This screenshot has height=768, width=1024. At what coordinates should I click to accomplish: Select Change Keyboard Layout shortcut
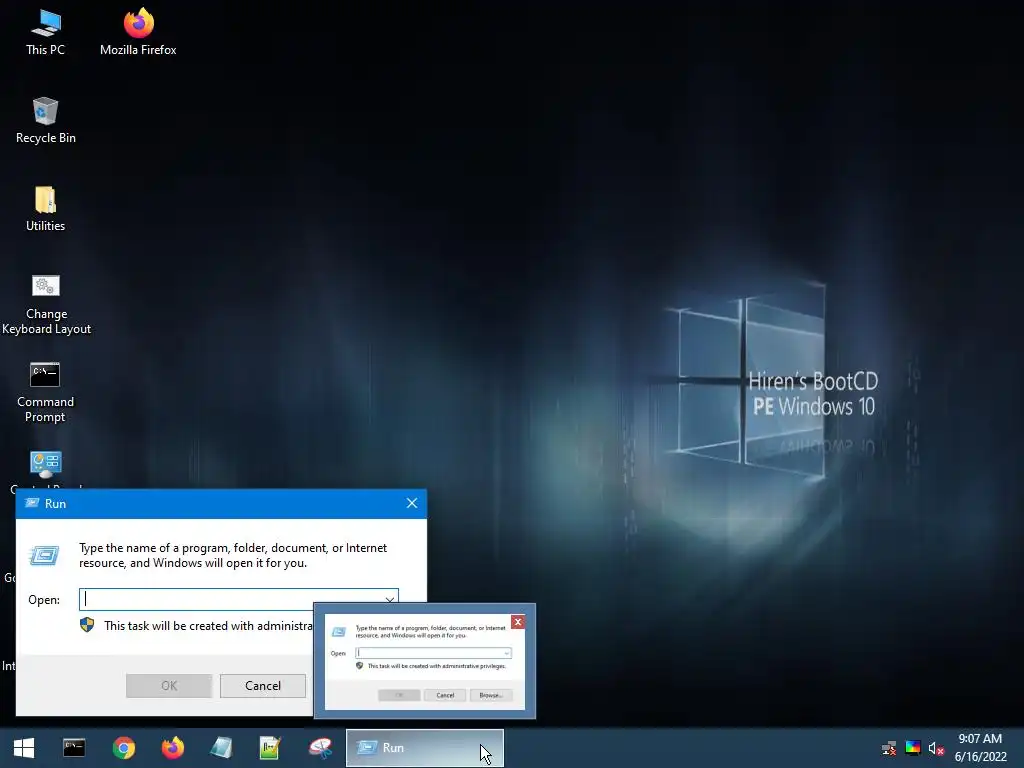coord(46,304)
